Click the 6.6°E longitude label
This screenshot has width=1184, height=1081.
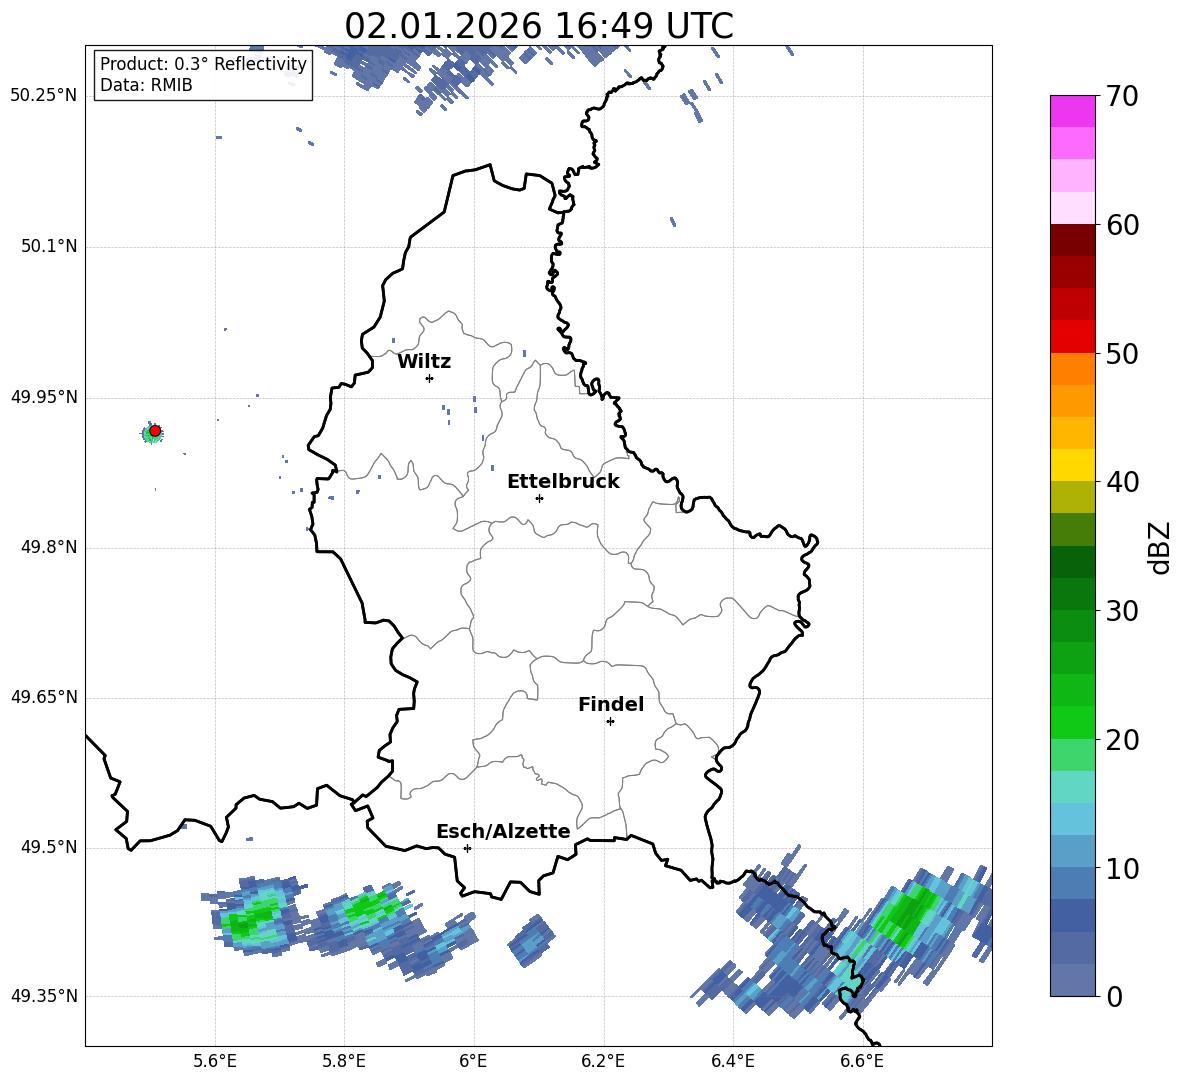pos(862,1061)
